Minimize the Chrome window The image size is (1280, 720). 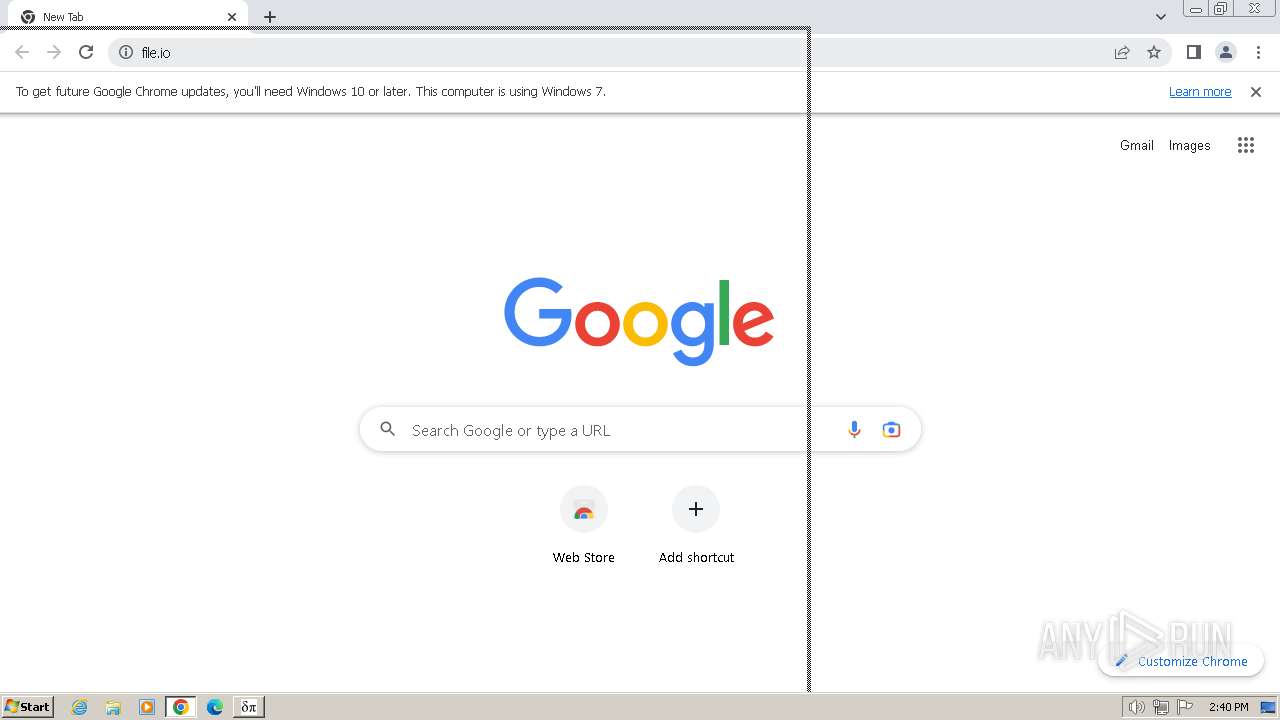(x=1195, y=9)
